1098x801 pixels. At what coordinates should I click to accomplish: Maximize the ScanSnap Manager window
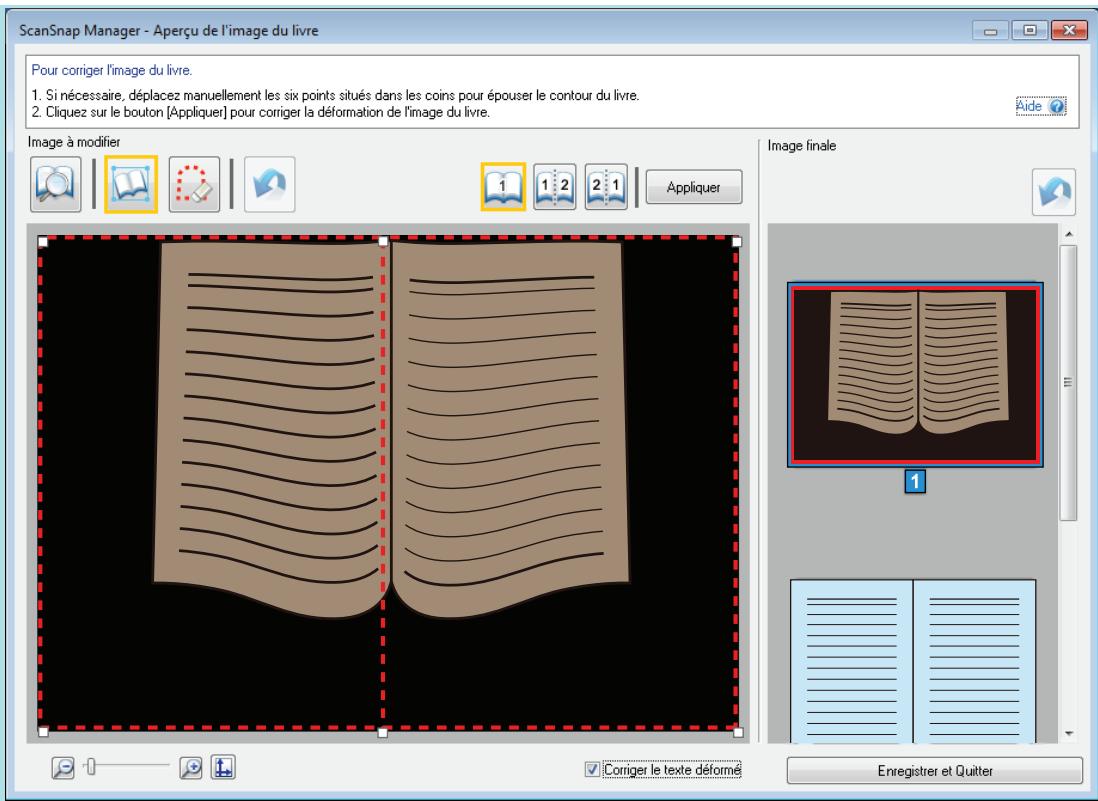point(1029,30)
